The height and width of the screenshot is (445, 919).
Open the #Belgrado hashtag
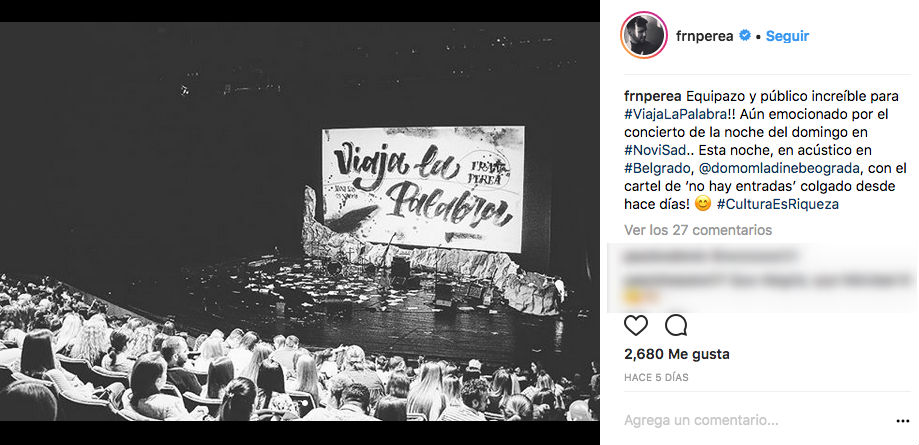tap(659, 168)
